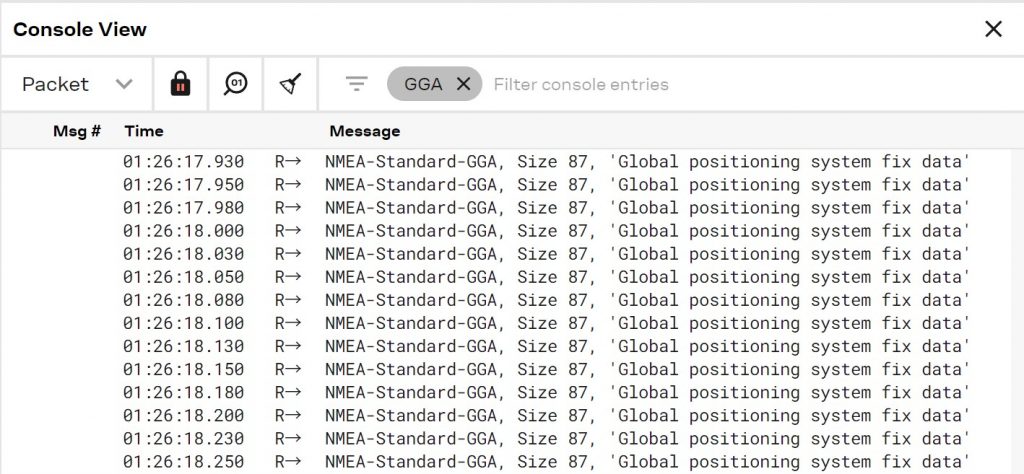
Task: Click the Message column header
Action: coord(365,131)
